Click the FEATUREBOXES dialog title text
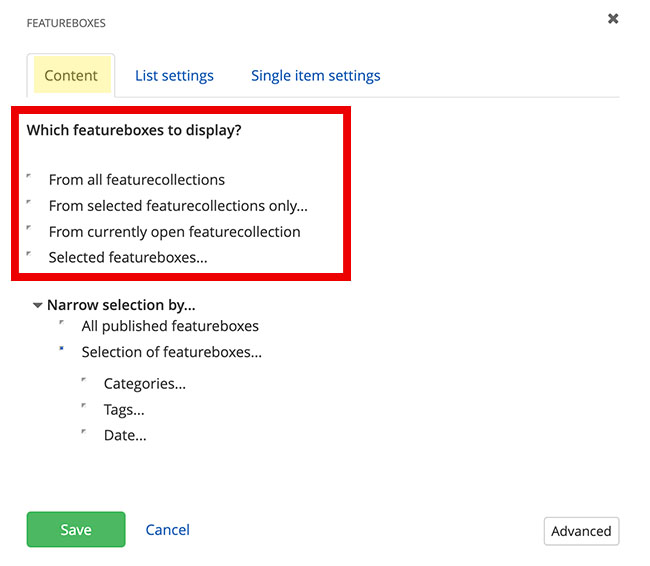The image size is (650, 566). [x=66, y=23]
